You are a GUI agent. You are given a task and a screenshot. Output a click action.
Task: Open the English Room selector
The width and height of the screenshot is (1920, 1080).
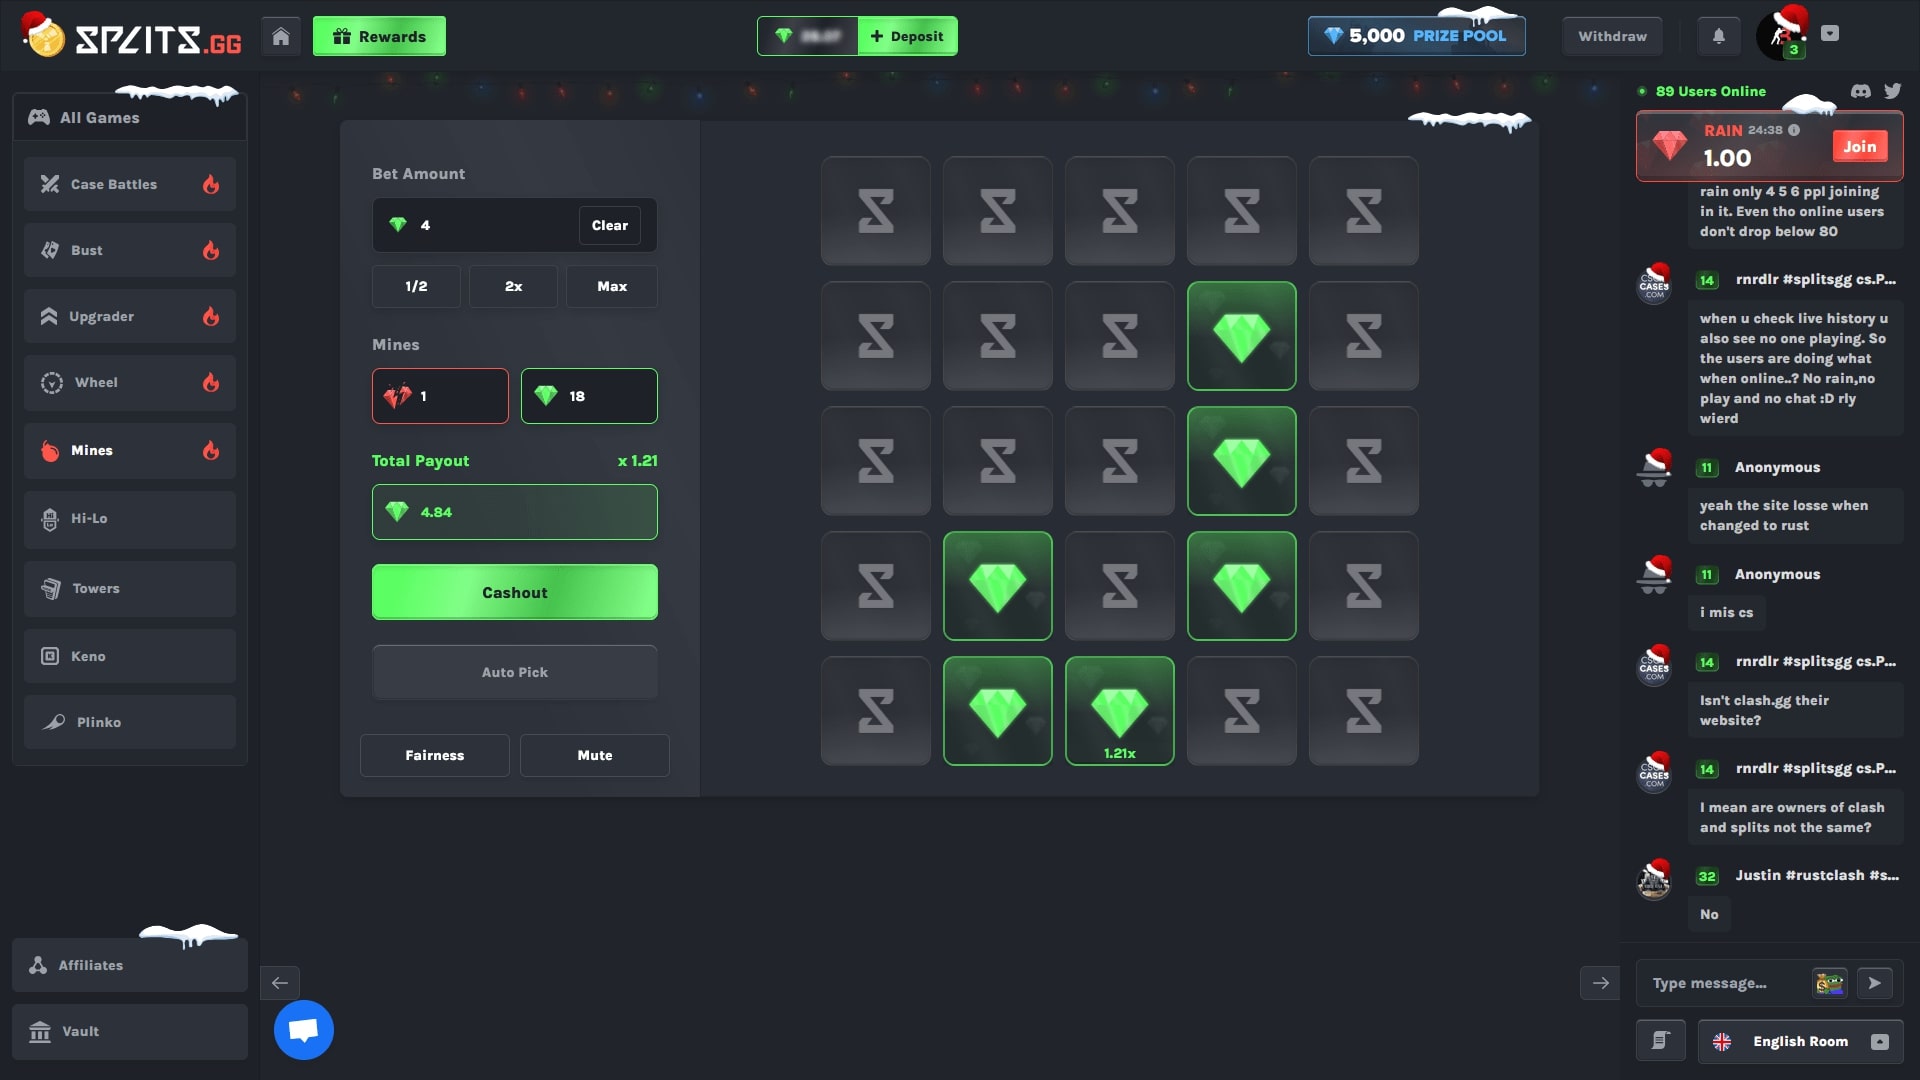pyautogui.click(x=1800, y=1041)
